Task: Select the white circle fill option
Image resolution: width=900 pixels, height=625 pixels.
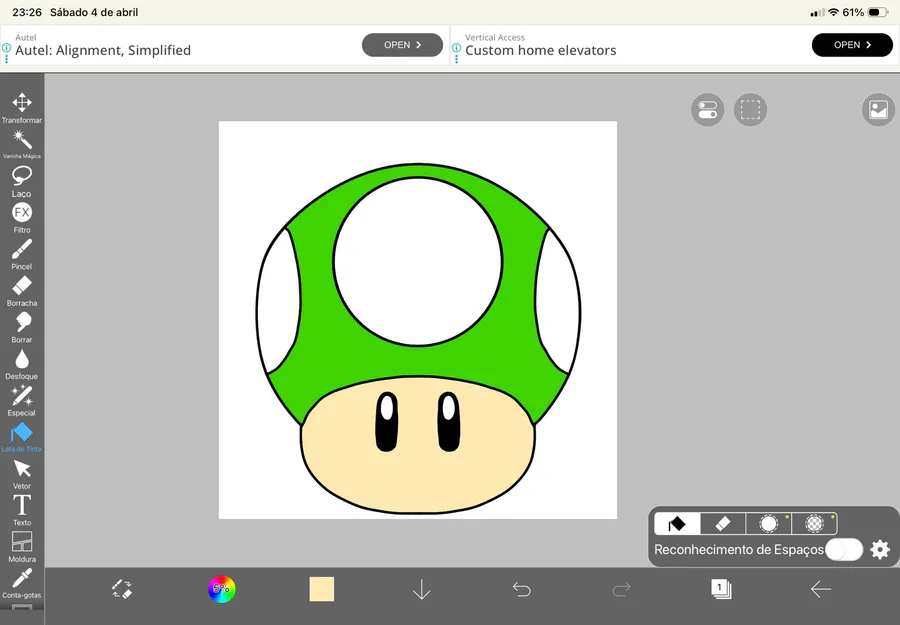Action: coord(769,523)
